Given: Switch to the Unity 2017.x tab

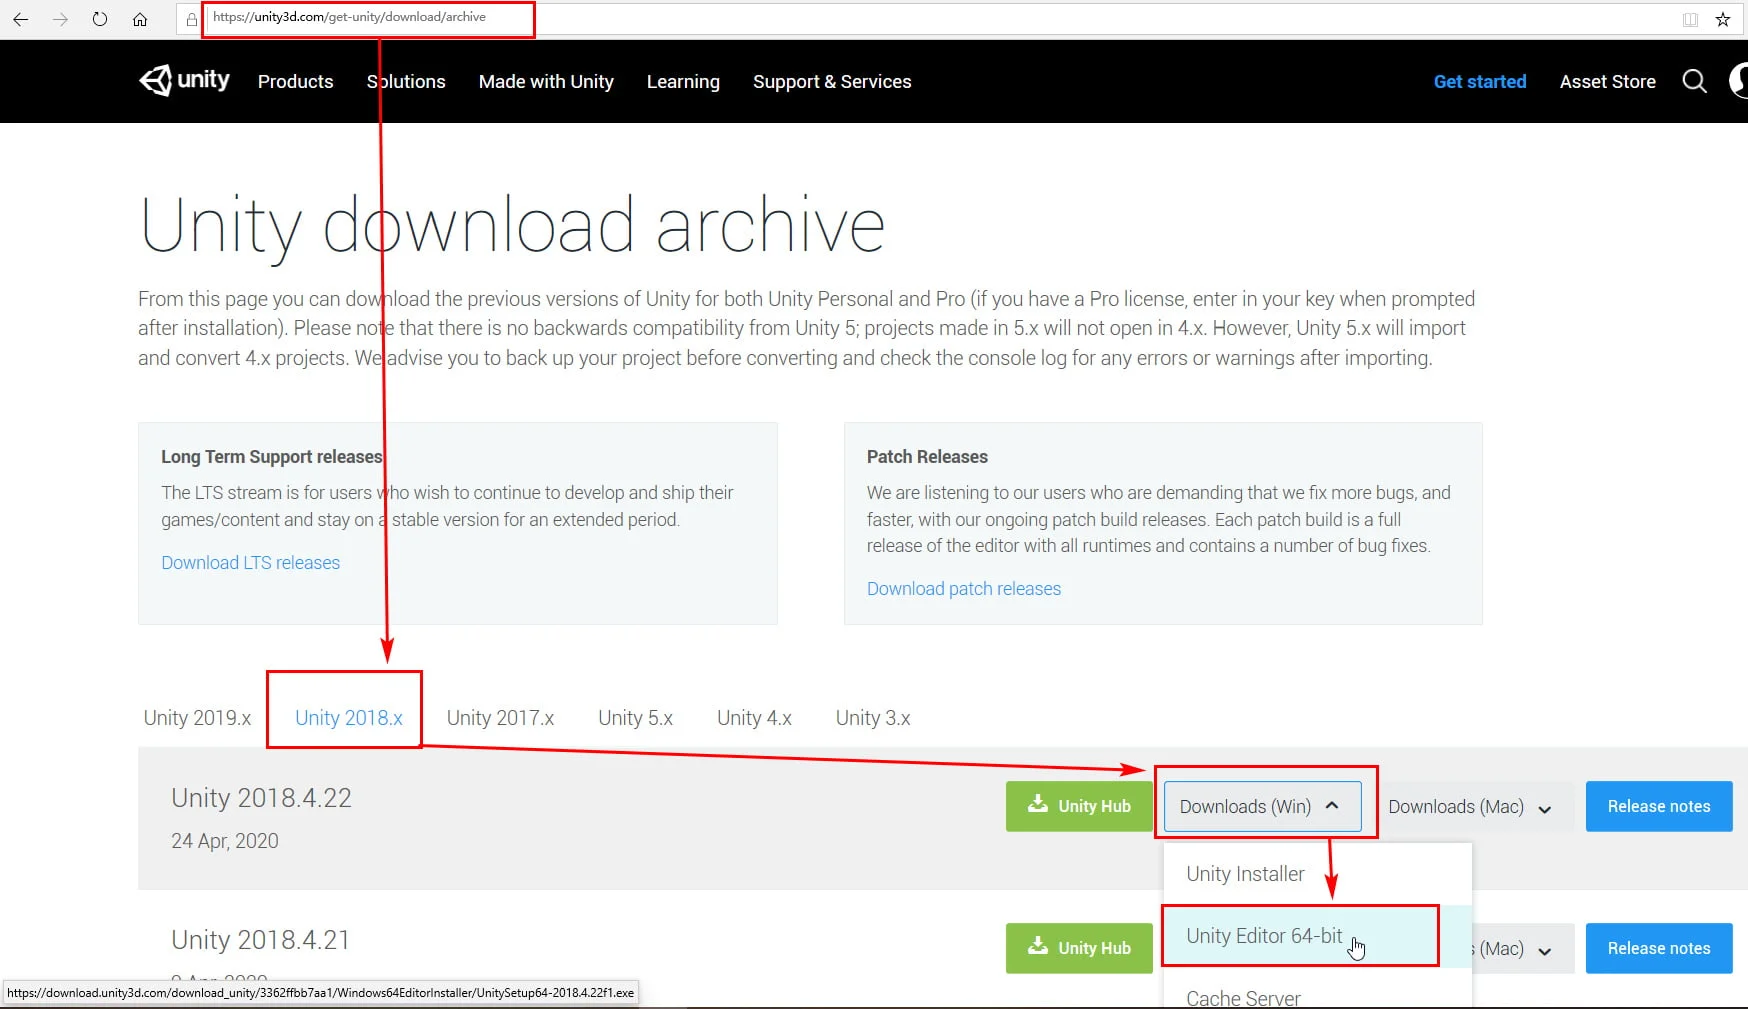Looking at the screenshot, I should pyautogui.click(x=500, y=718).
